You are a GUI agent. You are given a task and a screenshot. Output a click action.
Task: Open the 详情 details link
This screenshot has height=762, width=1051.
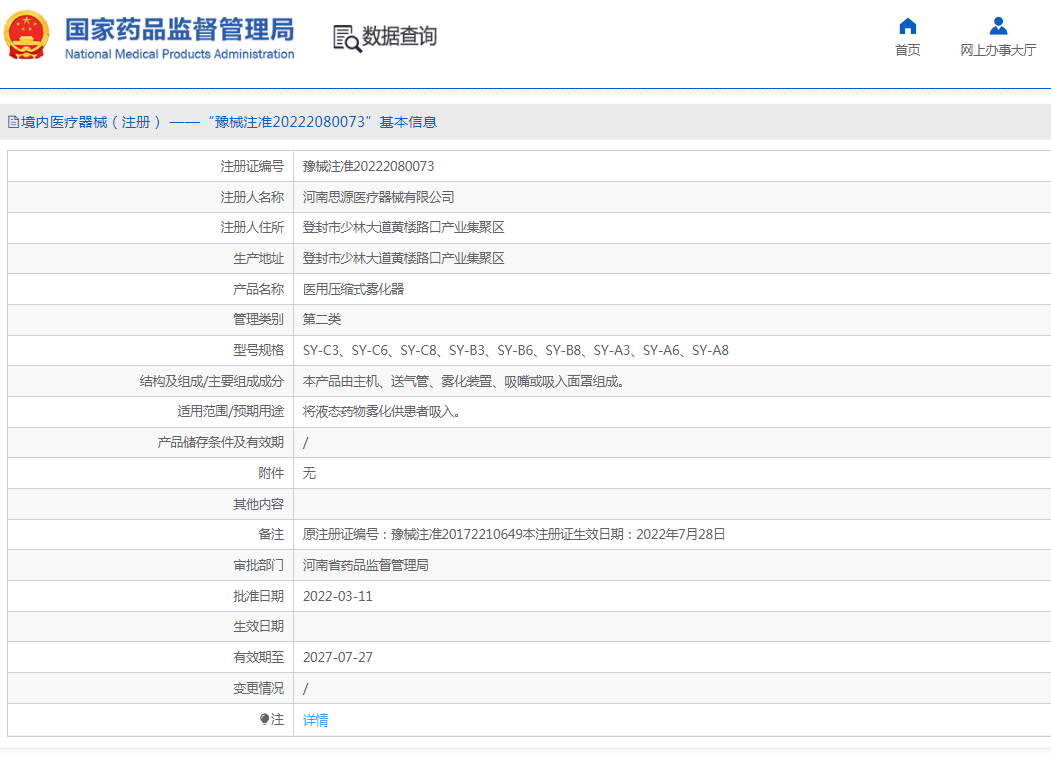(316, 720)
